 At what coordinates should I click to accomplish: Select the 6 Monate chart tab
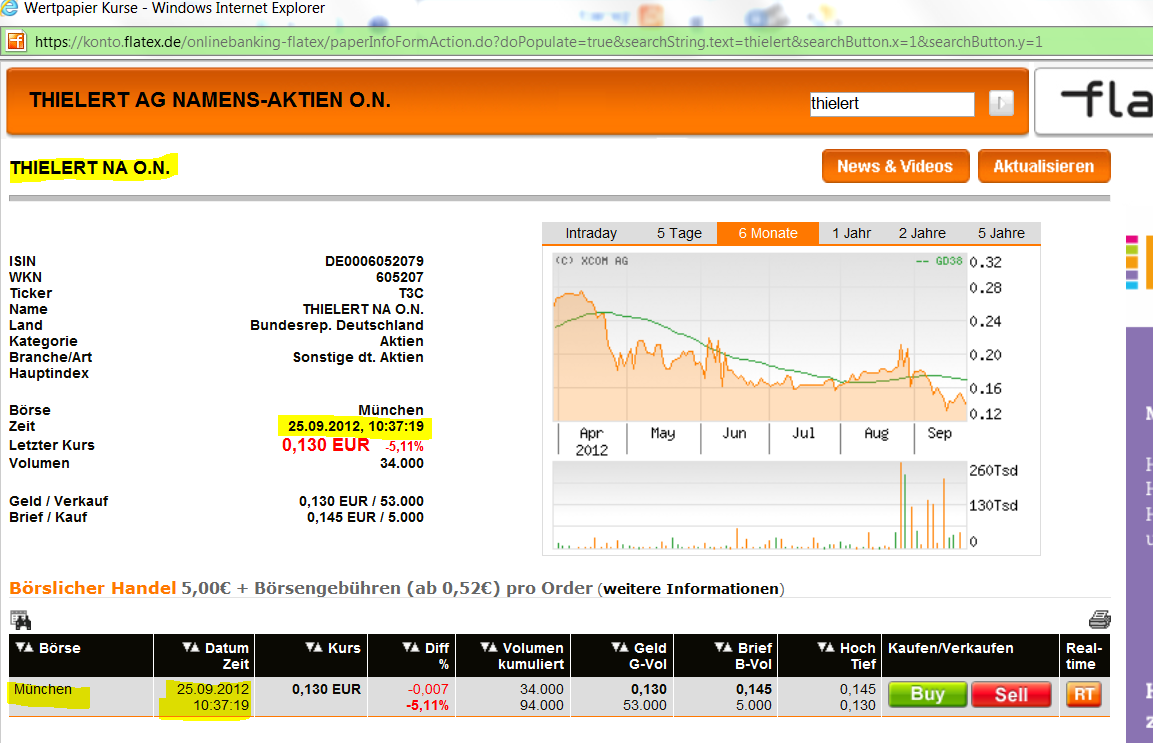[768, 233]
